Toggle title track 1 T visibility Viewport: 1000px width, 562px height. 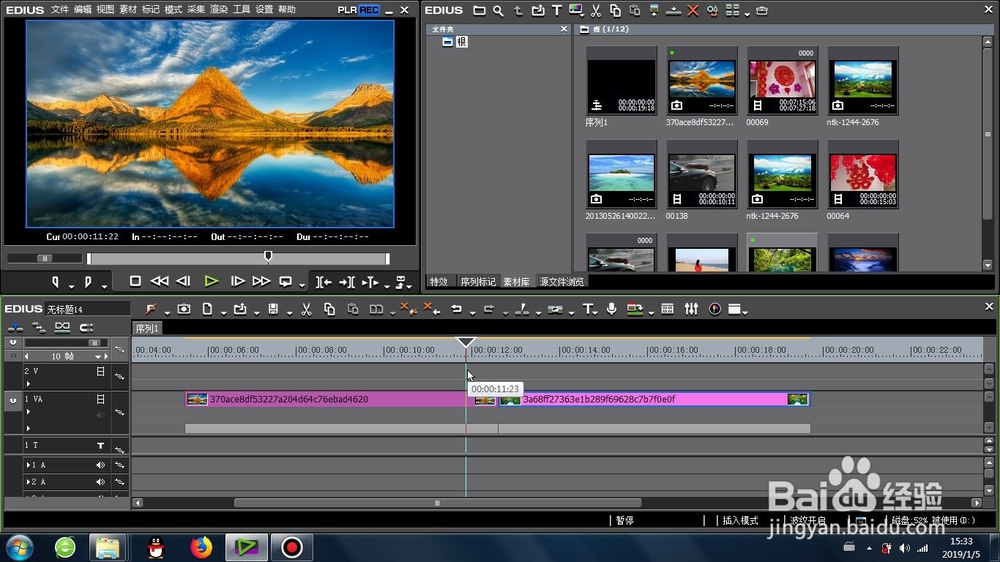point(100,445)
